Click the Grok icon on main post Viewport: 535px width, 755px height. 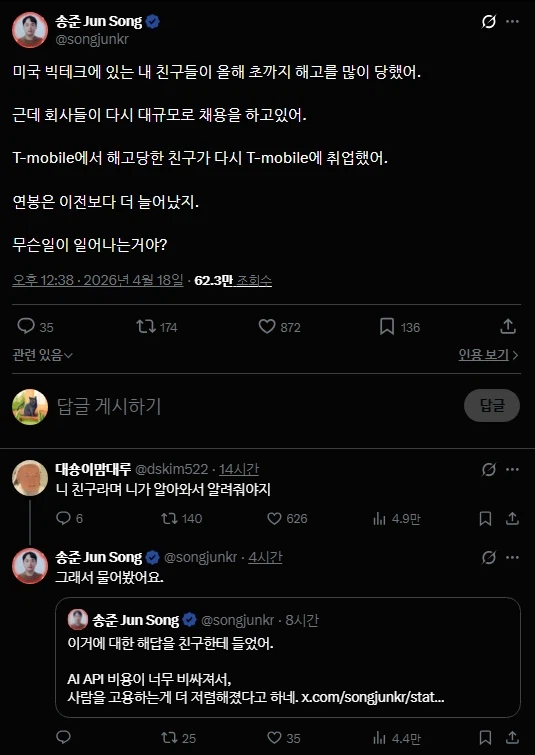coord(489,22)
